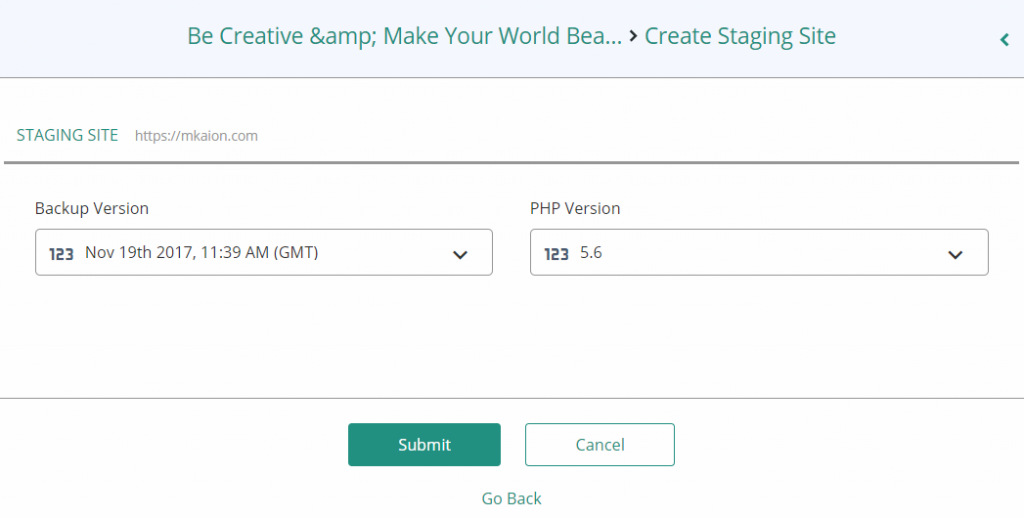1024x518 pixels.
Task: Expand the PHP Version dropdown arrow
Action: point(955,254)
